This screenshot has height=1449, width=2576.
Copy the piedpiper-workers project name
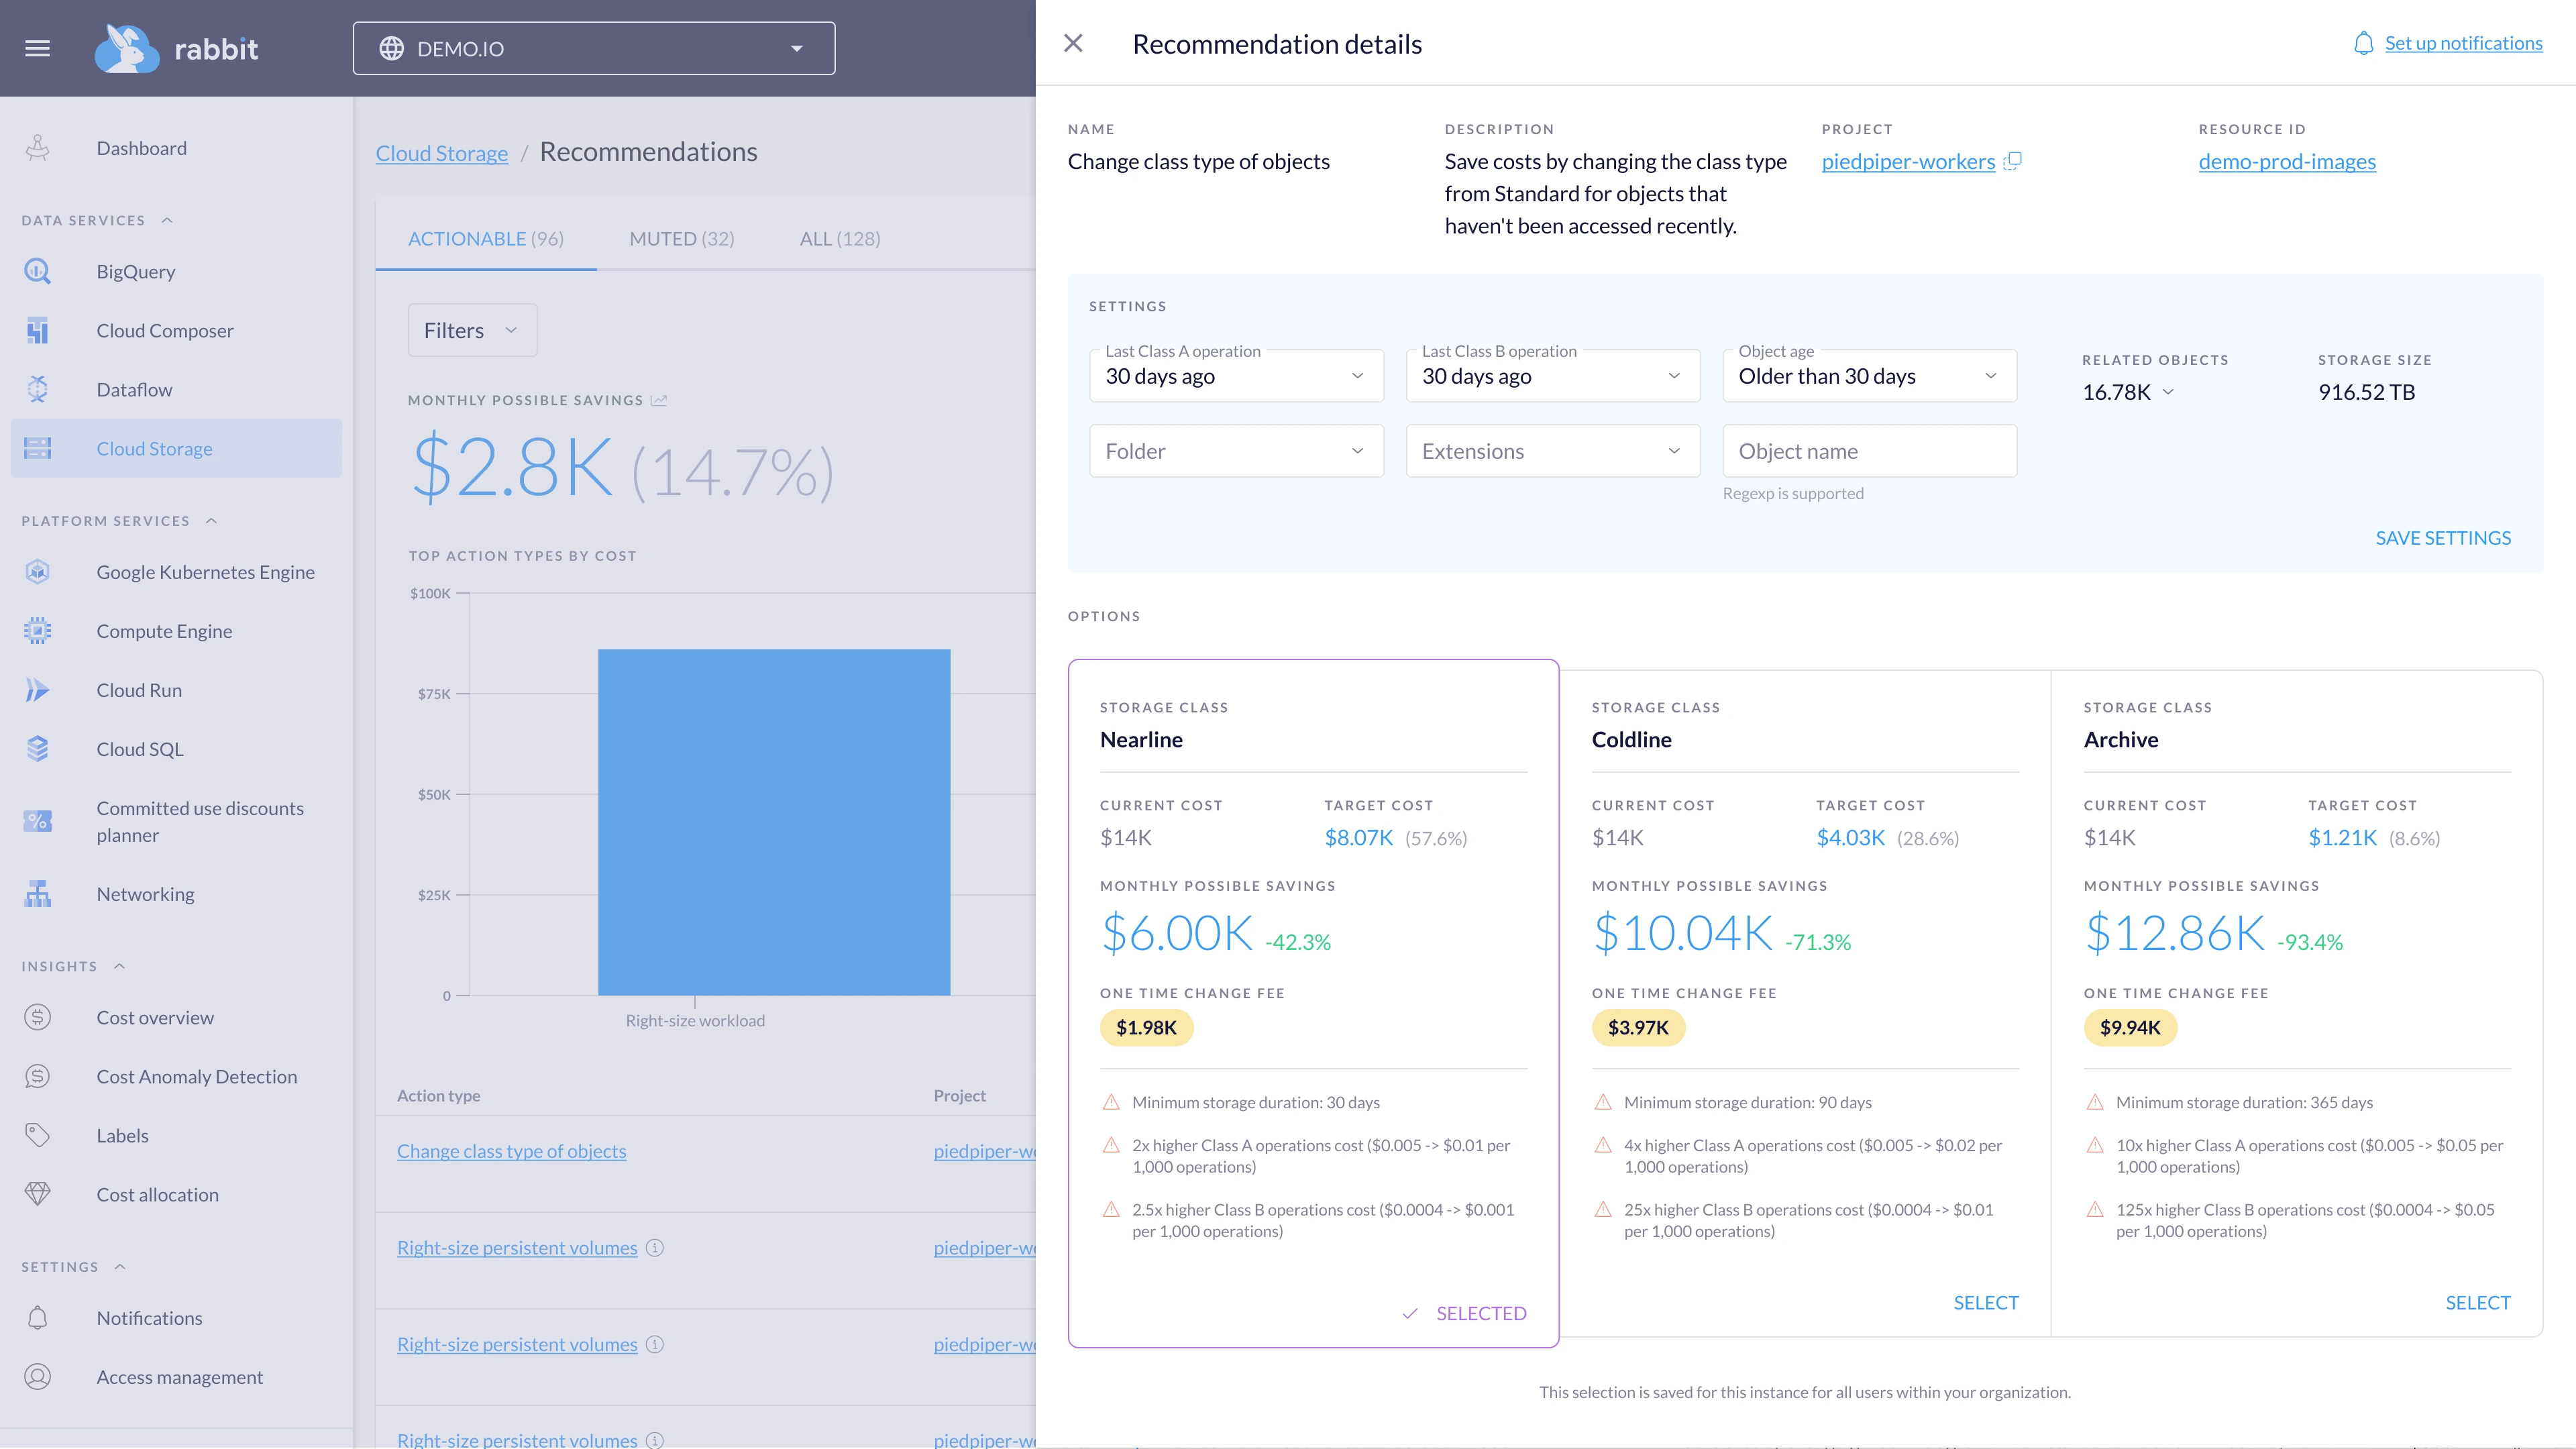click(2013, 161)
